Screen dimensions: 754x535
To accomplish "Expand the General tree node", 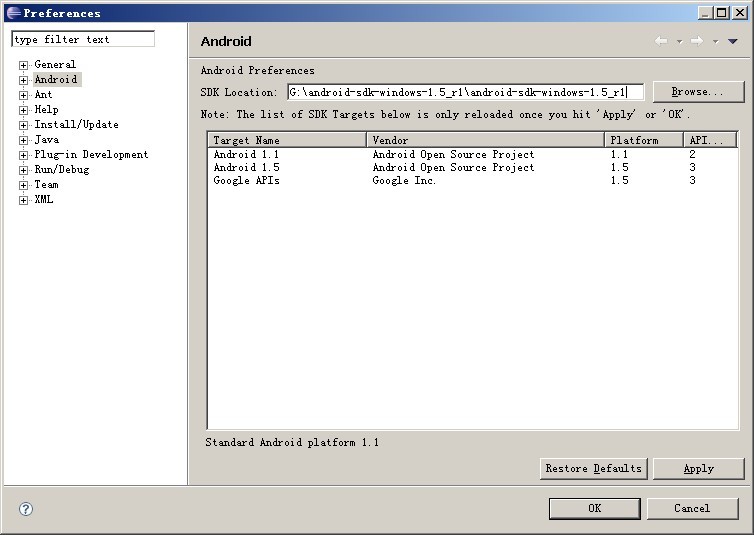I will point(23,65).
